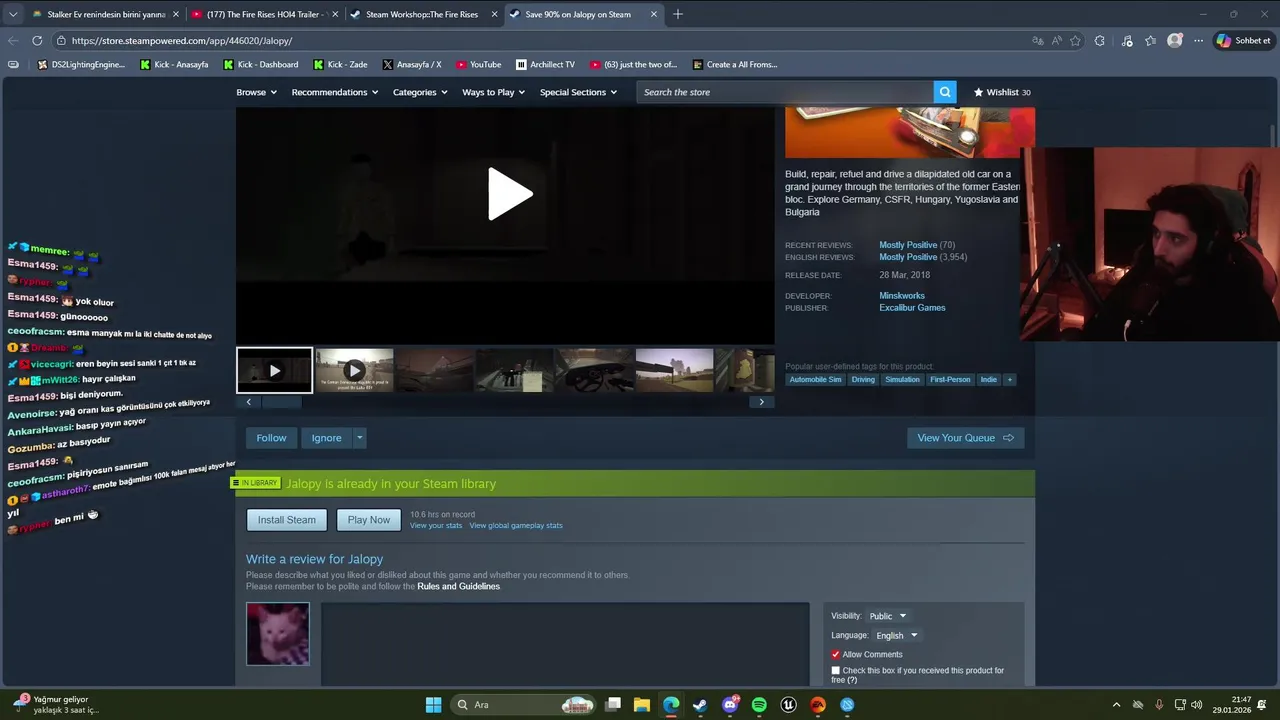Click the Edge icon on the taskbar
The width and height of the screenshot is (1280, 720).
(671, 705)
